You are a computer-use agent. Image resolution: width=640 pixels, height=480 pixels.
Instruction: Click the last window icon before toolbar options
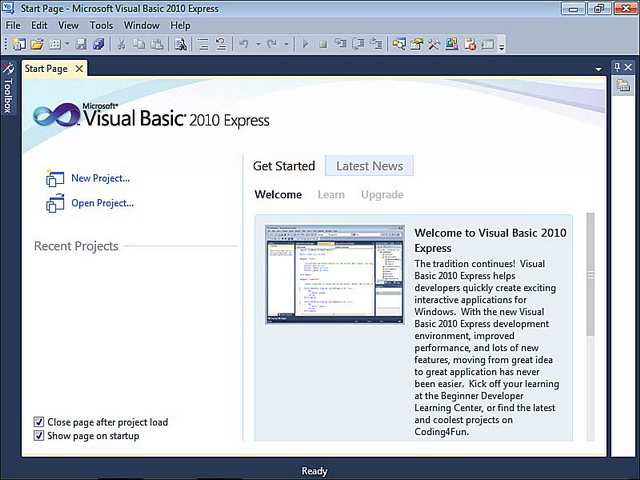point(488,44)
